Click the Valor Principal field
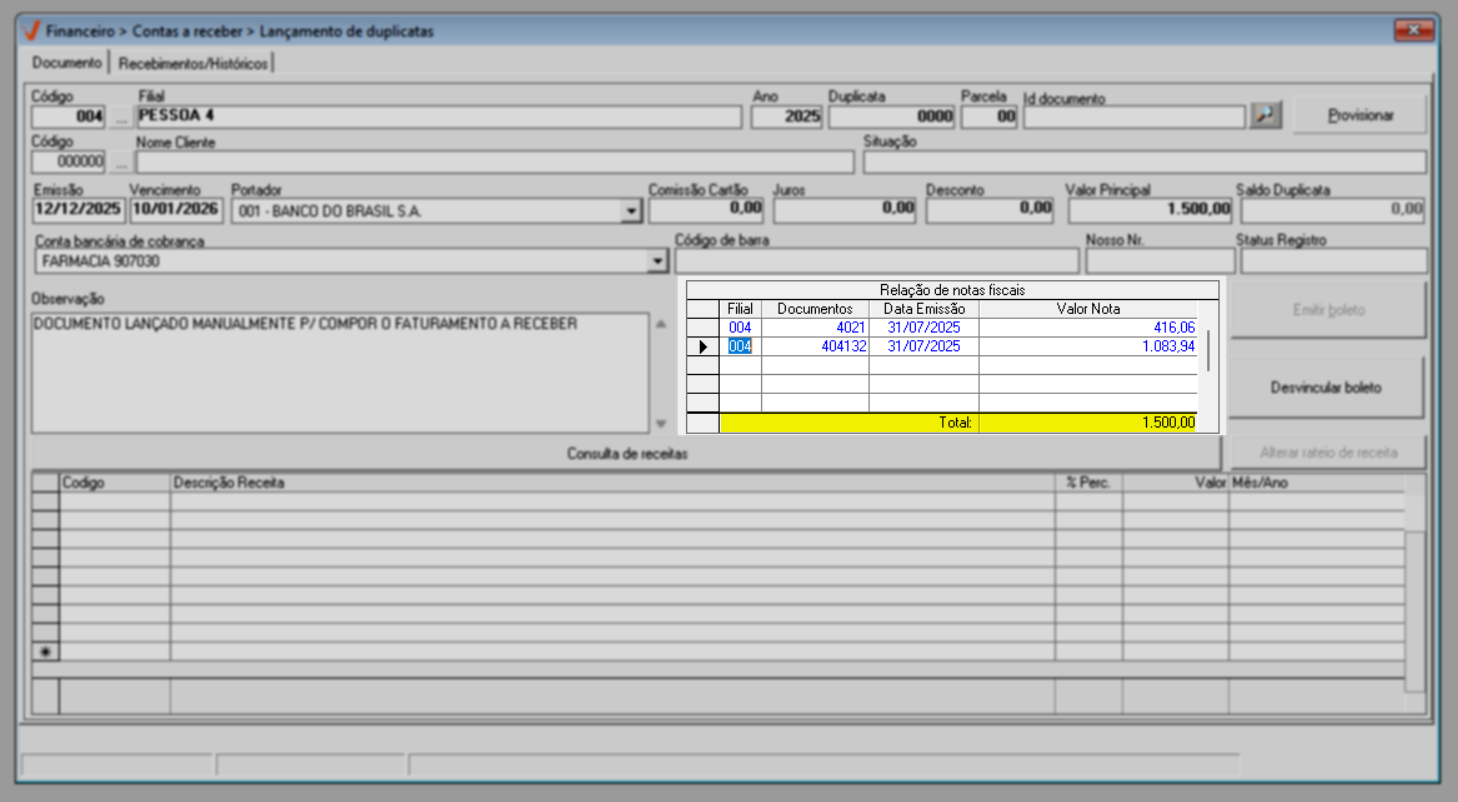The image size is (1458, 802). 1150,210
